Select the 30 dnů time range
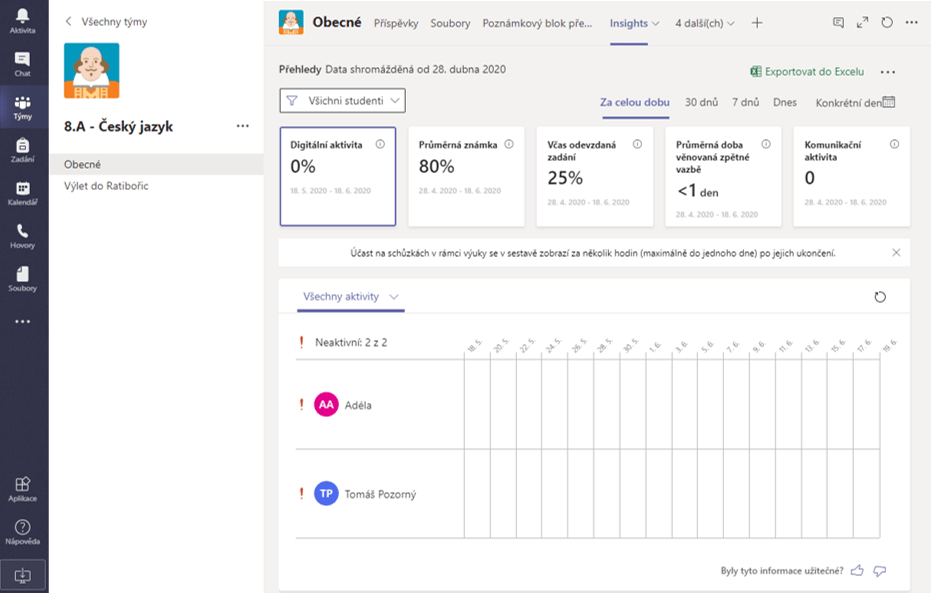Image resolution: width=931 pixels, height=593 pixels. [x=701, y=102]
